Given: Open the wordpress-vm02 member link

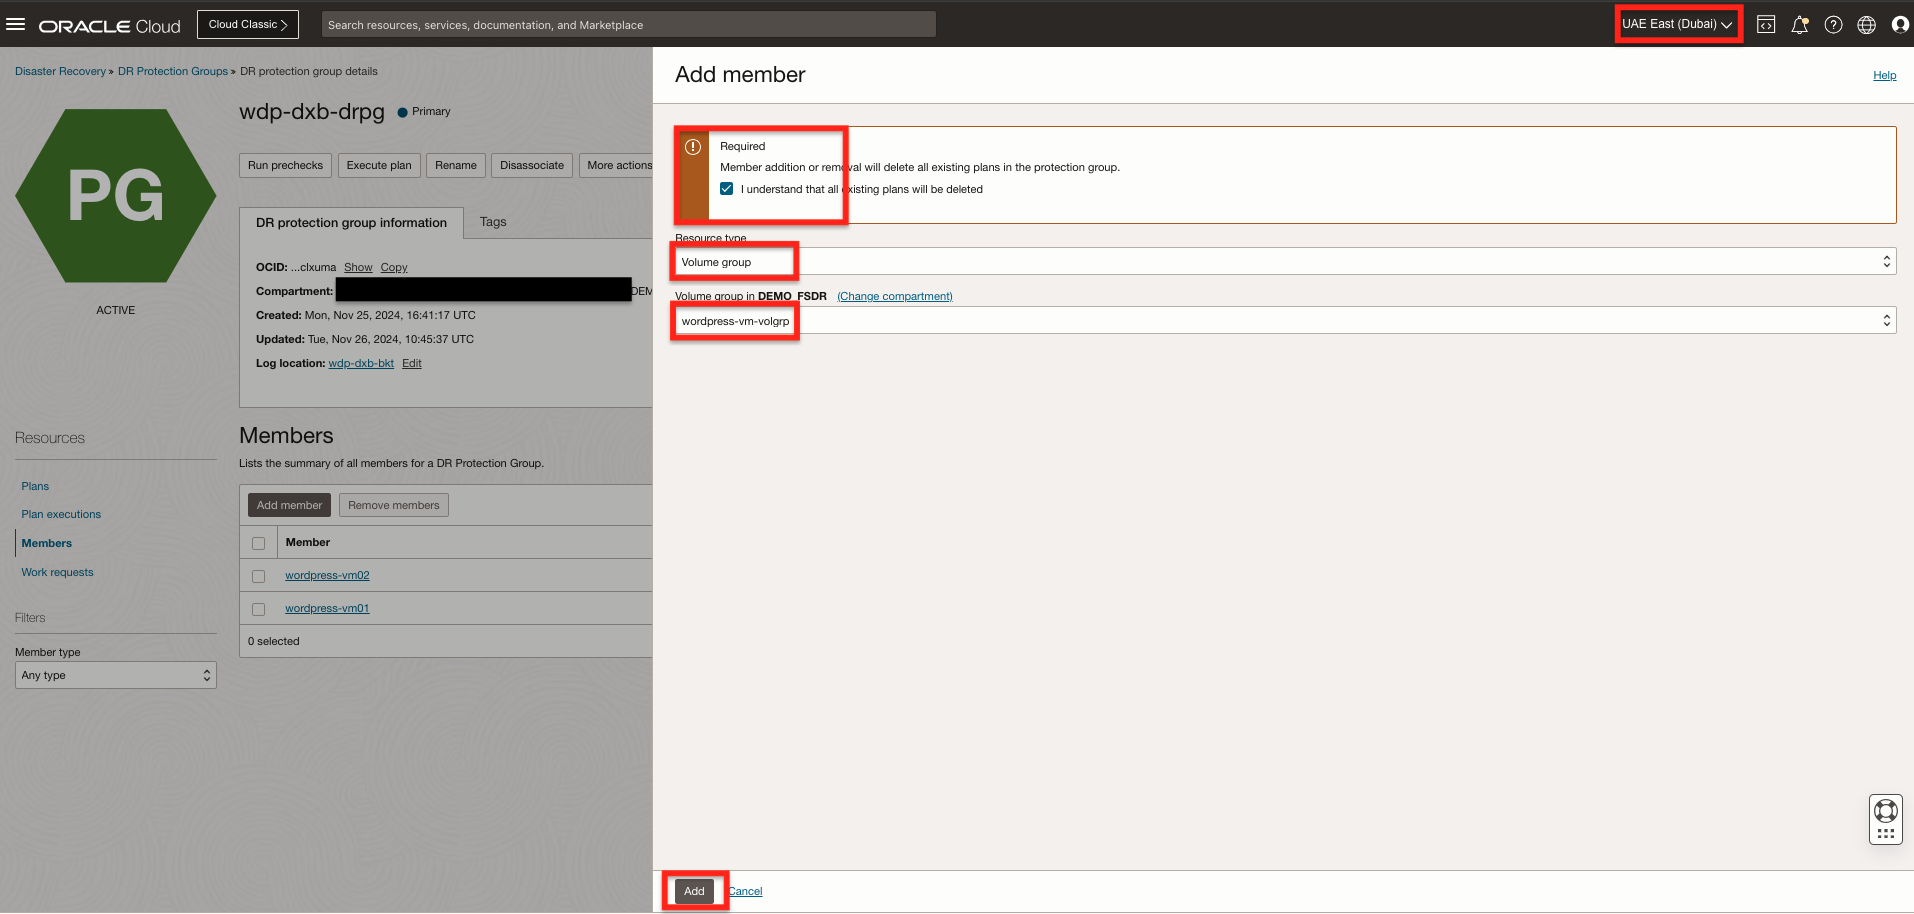Looking at the screenshot, I should click(327, 575).
